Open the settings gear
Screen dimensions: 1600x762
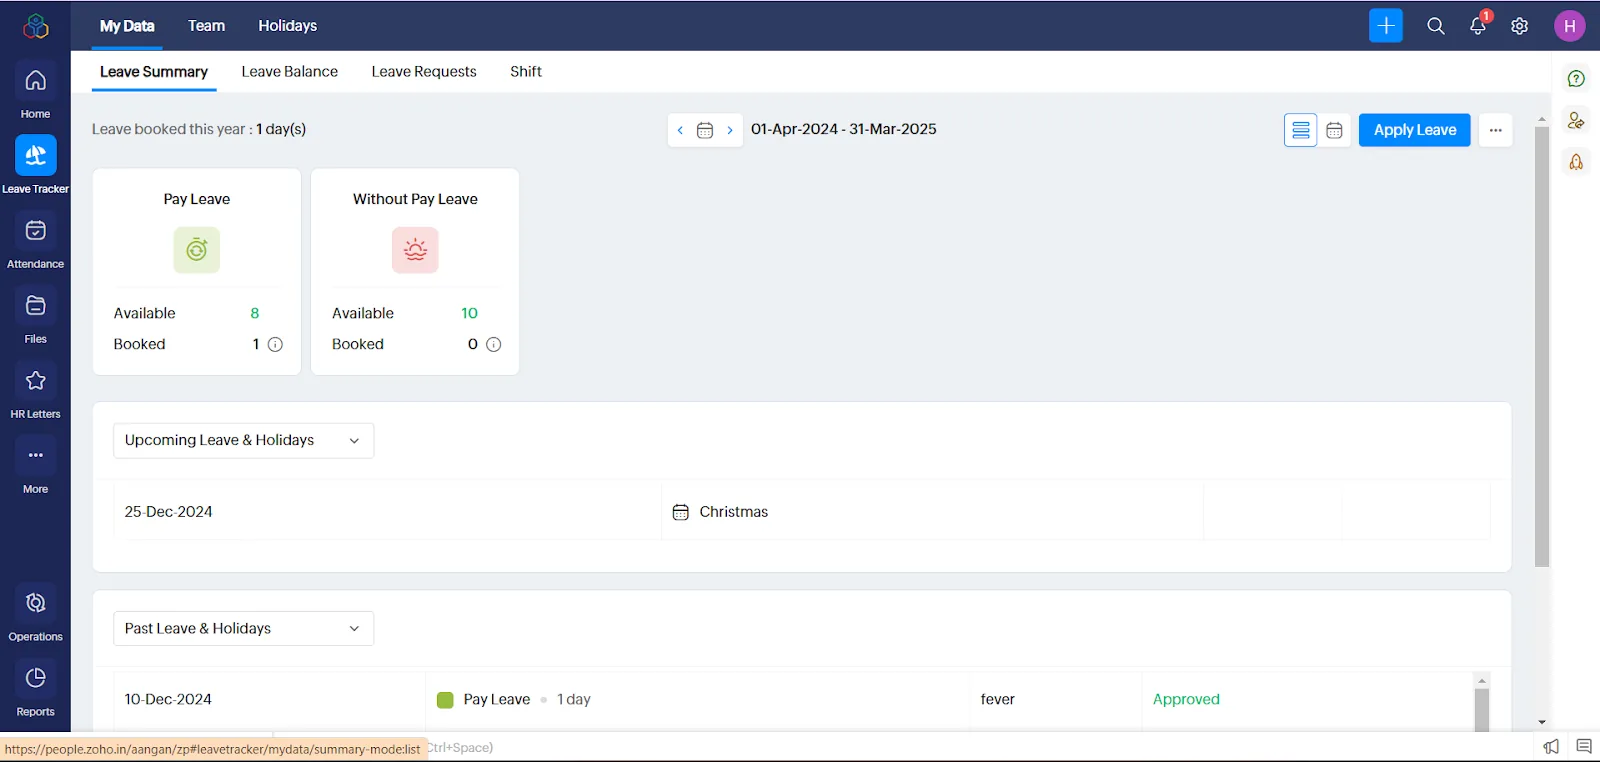(1520, 26)
